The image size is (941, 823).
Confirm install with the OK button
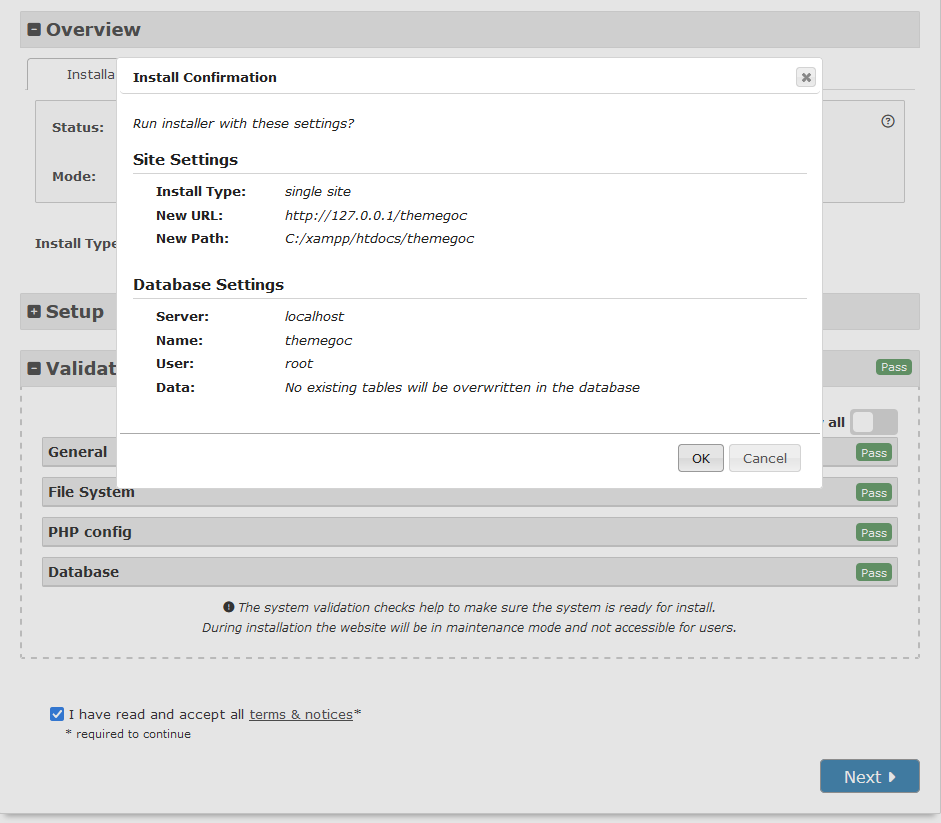click(700, 458)
